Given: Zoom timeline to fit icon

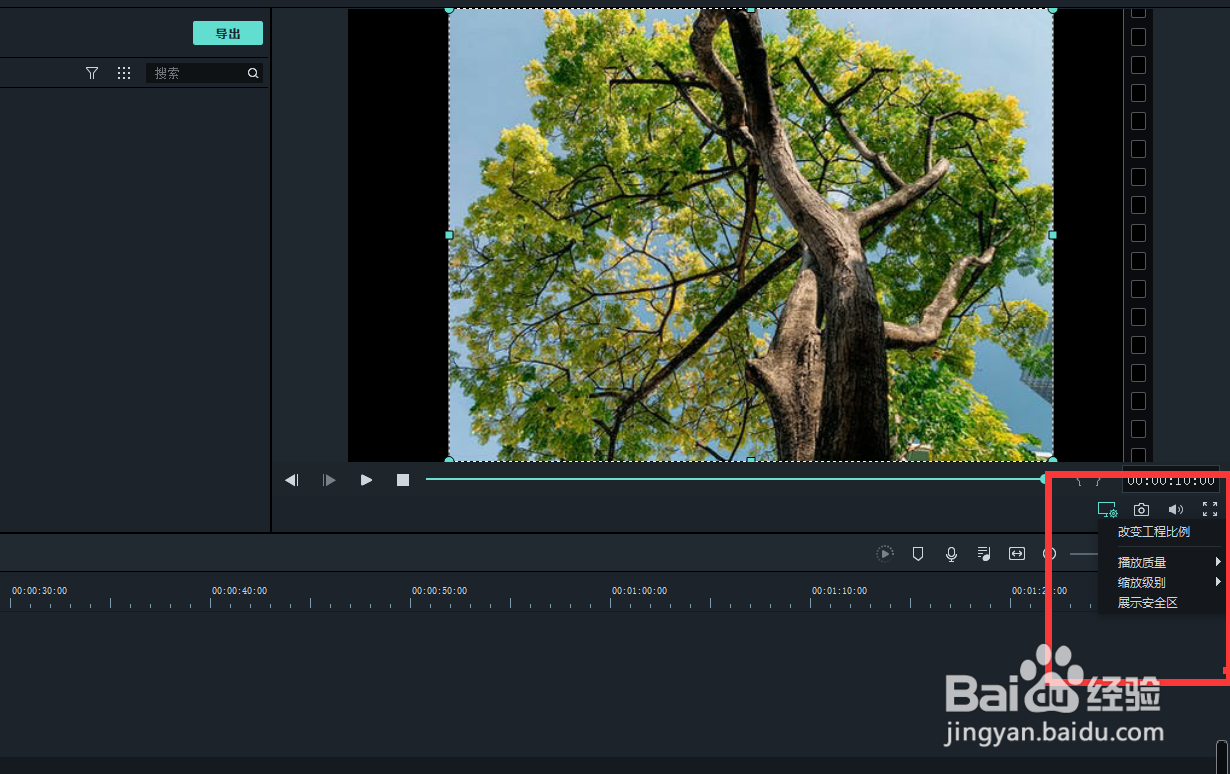Looking at the screenshot, I should click(1017, 554).
